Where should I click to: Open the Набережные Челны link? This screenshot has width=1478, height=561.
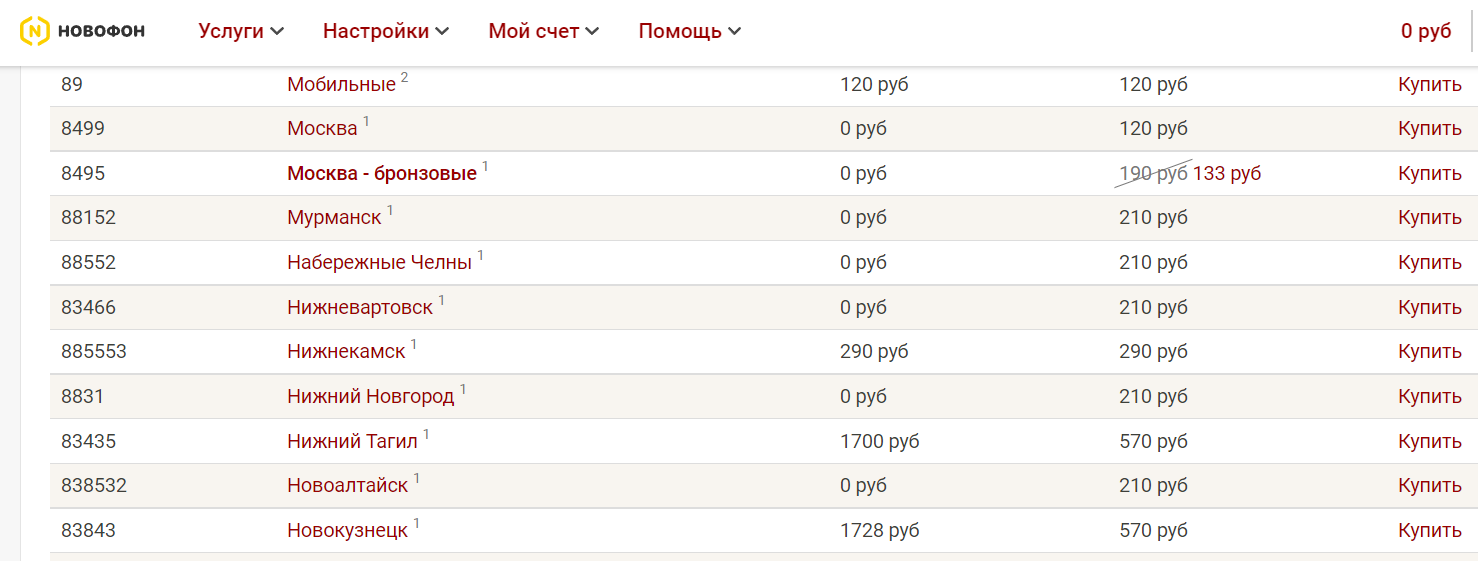pyautogui.click(x=379, y=263)
